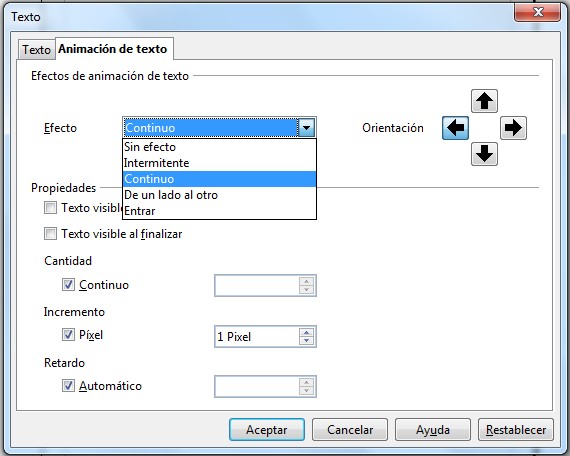Click the Retardo delay input field
This screenshot has height=456, width=570.
coord(257,387)
